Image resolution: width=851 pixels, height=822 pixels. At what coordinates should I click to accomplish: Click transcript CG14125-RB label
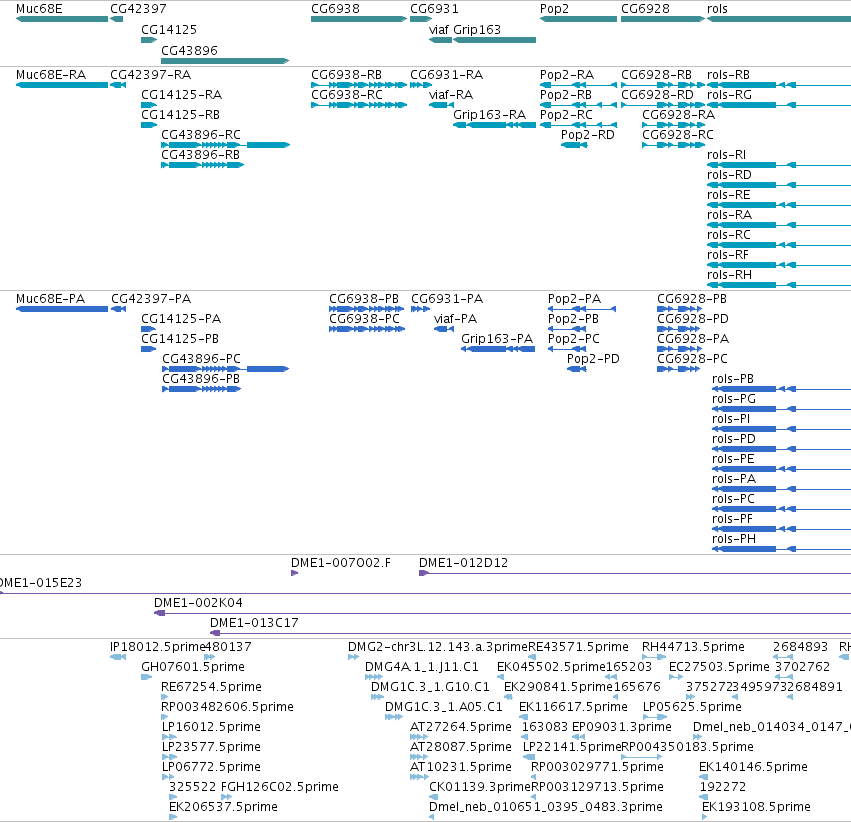(180, 114)
